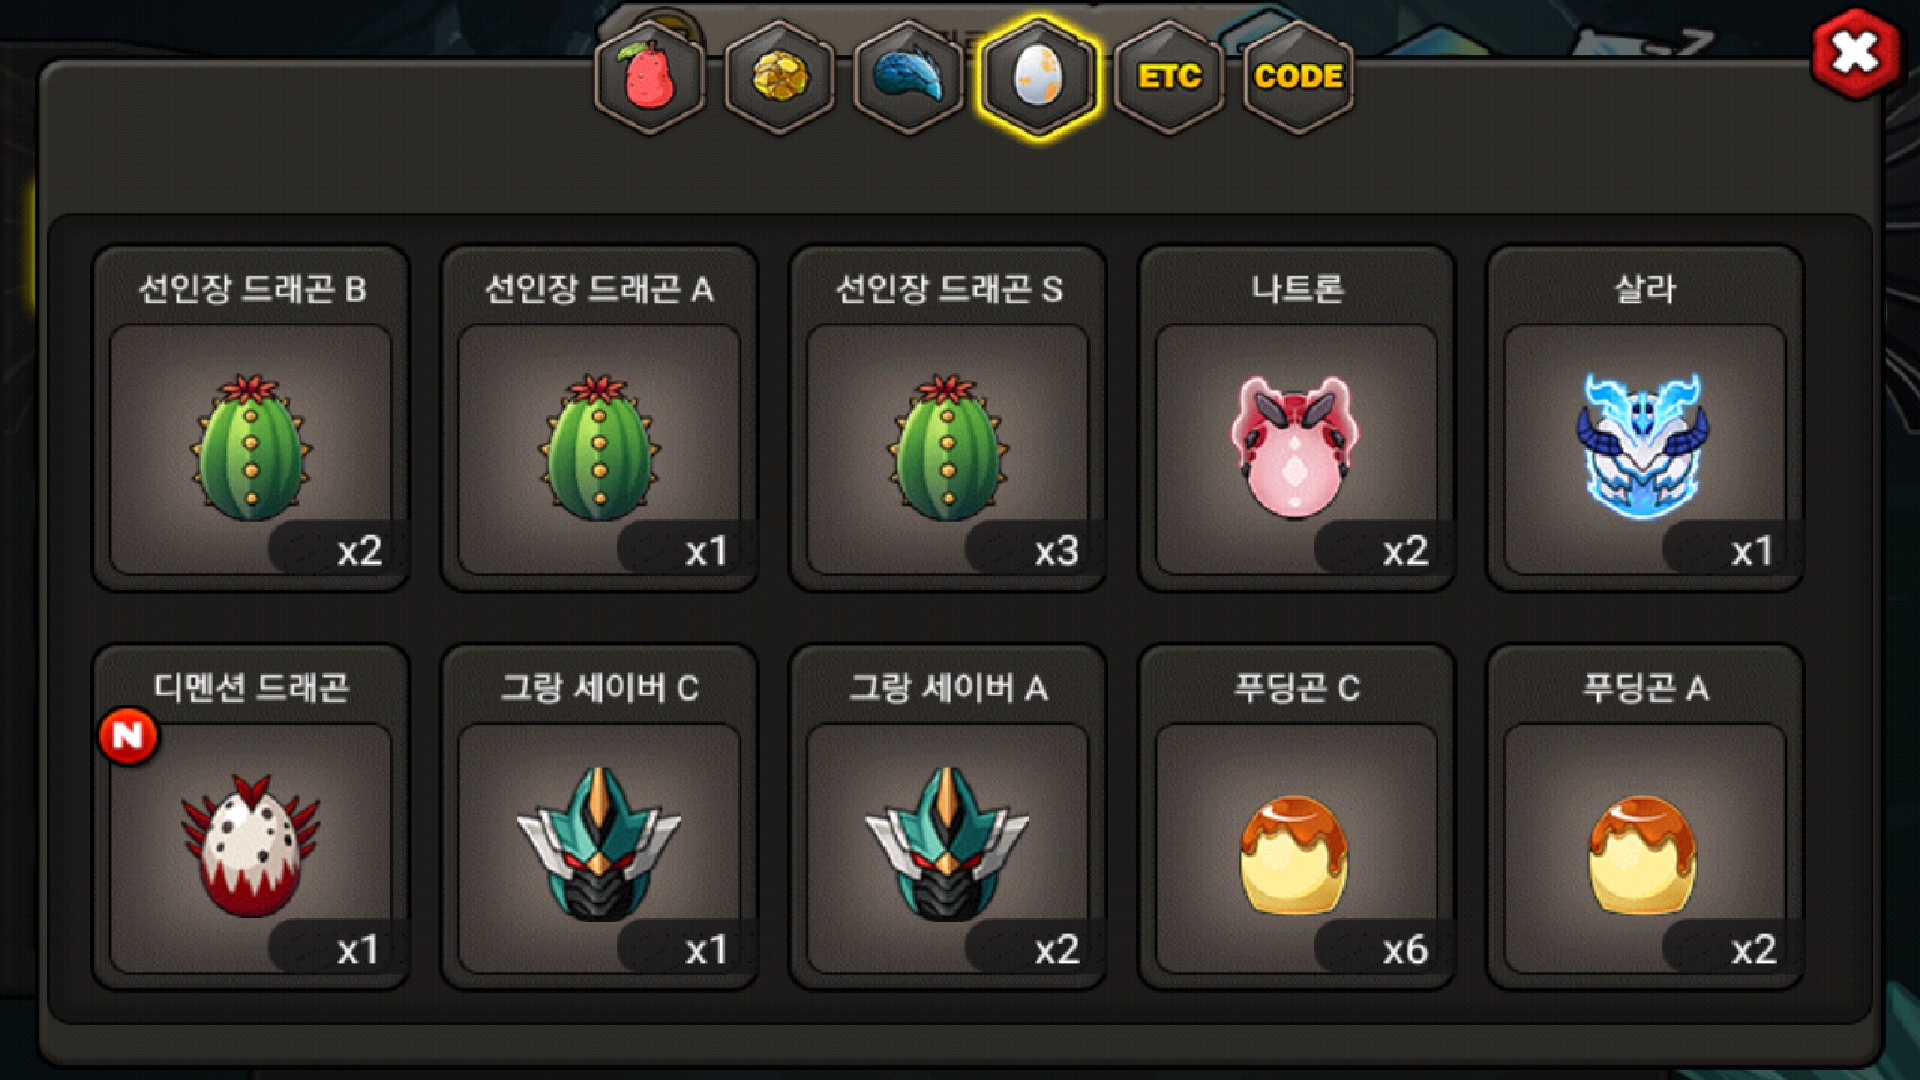
Task: Open the red fruit food tab
Action: [x=650, y=77]
